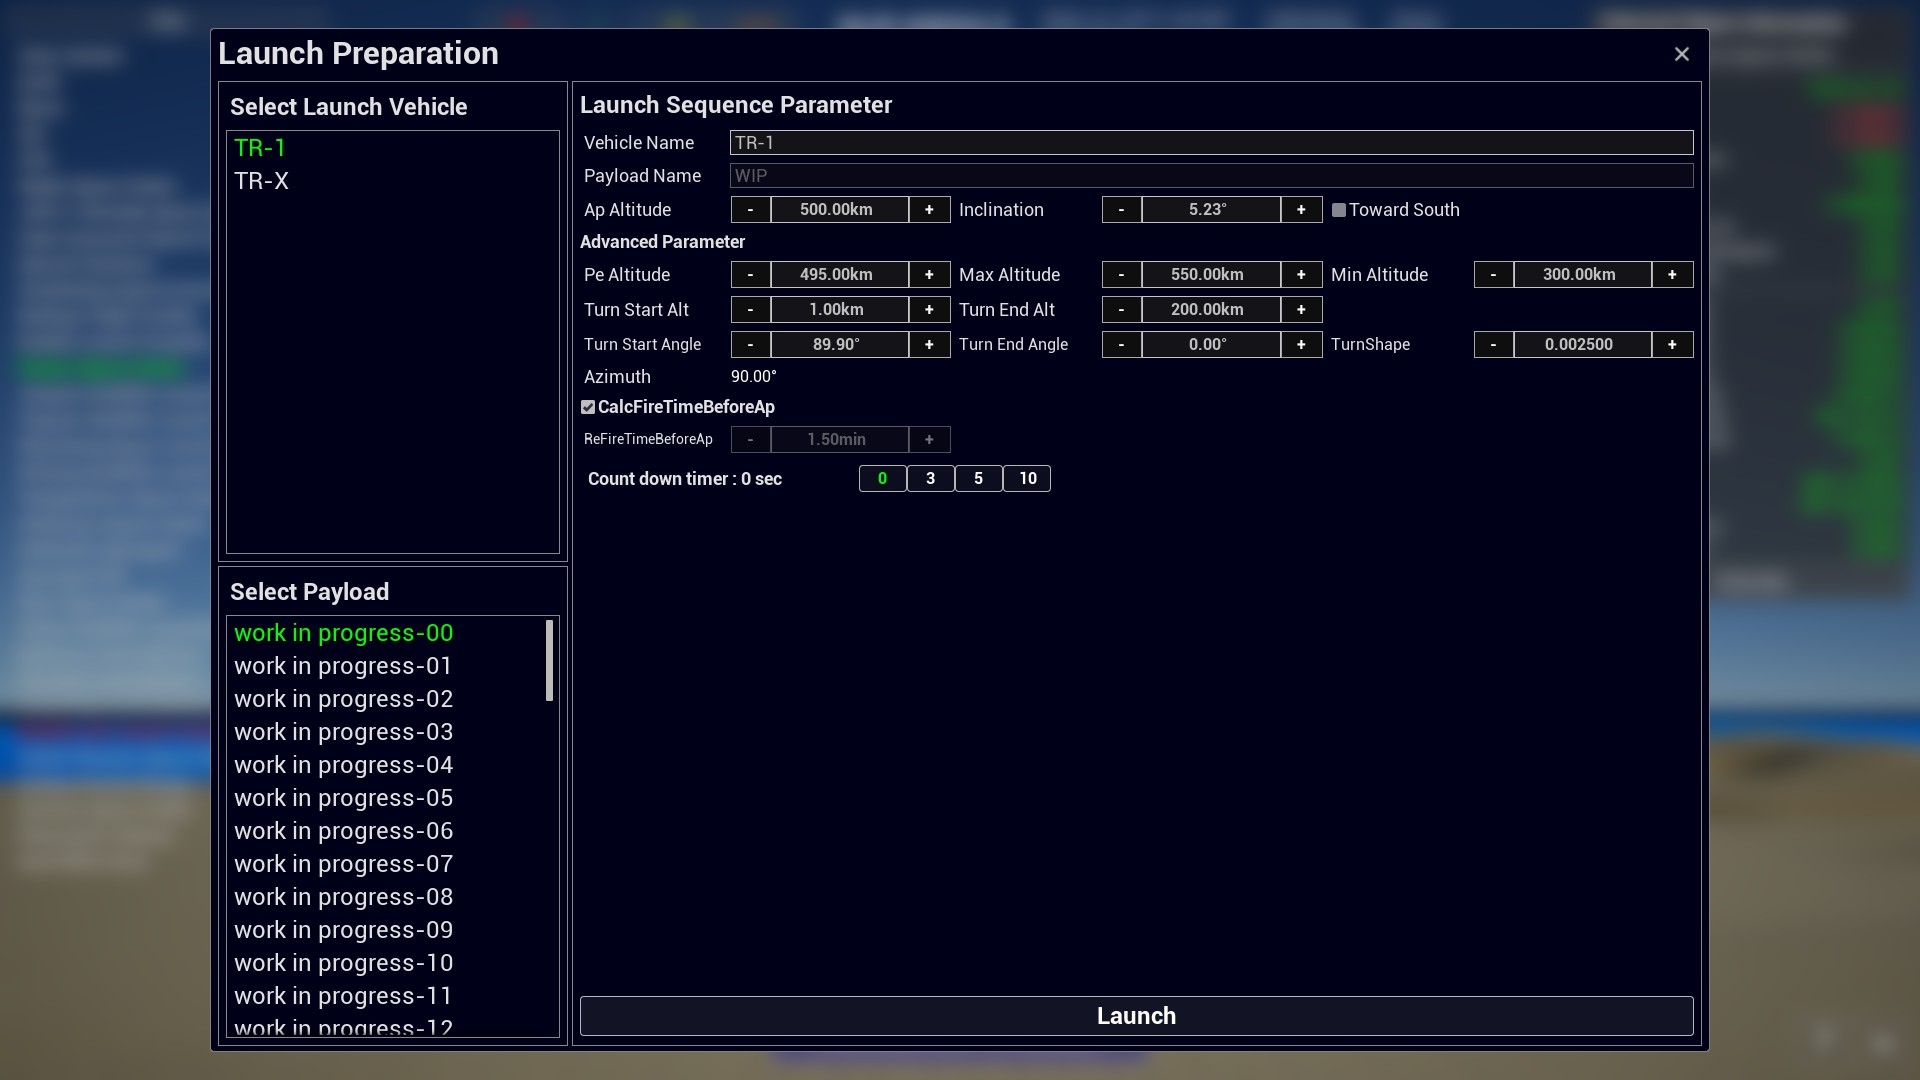The width and height of the screenshot is (1920, 1080).
Task: Select payload work in progress-09
Action: pyautogui.click(x=343, y=930)
